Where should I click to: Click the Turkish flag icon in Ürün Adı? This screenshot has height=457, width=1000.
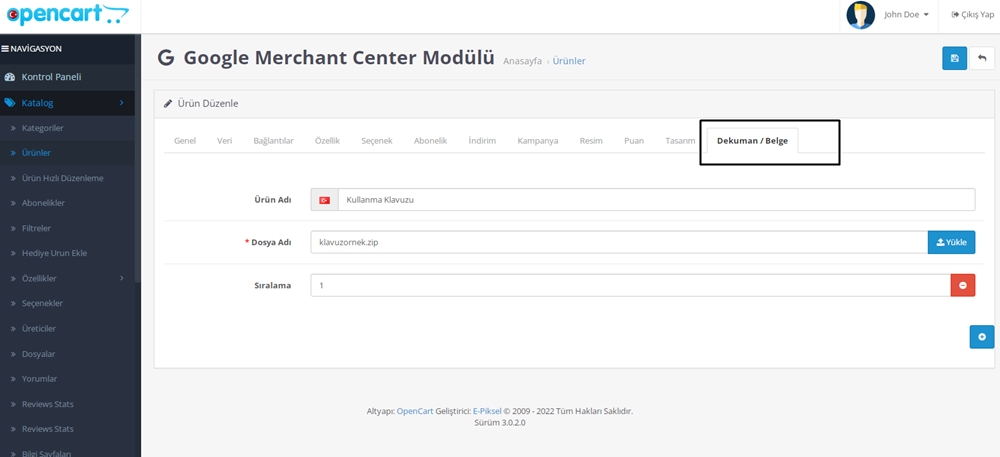(325, 199)
